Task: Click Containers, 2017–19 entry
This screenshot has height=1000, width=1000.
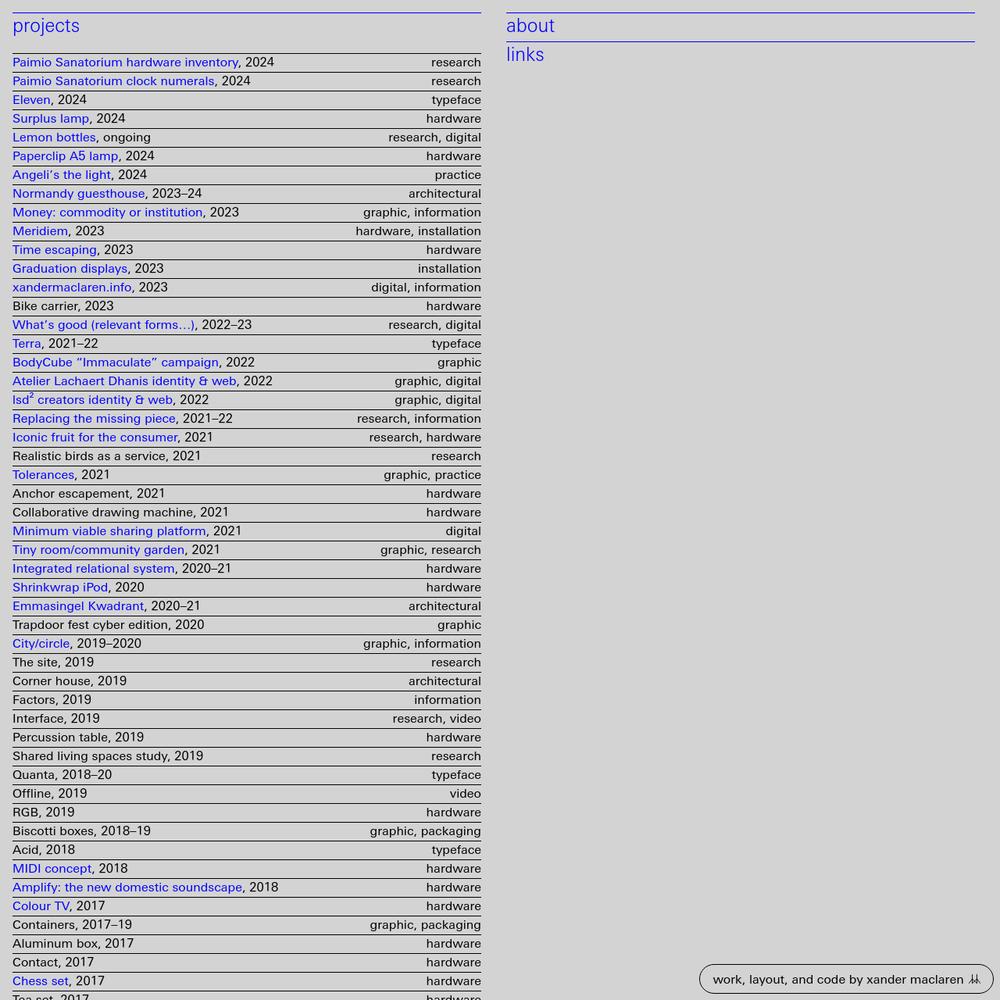Action: [247, 925]
